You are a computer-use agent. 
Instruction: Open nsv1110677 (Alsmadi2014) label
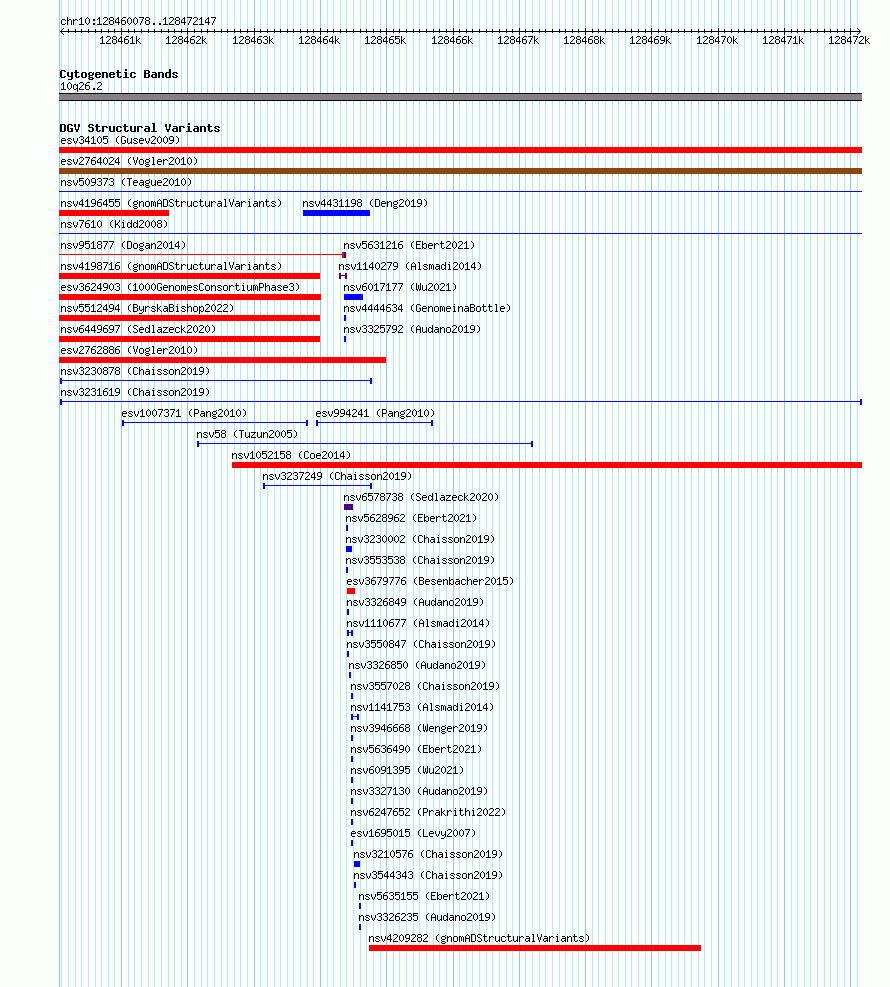418,623
